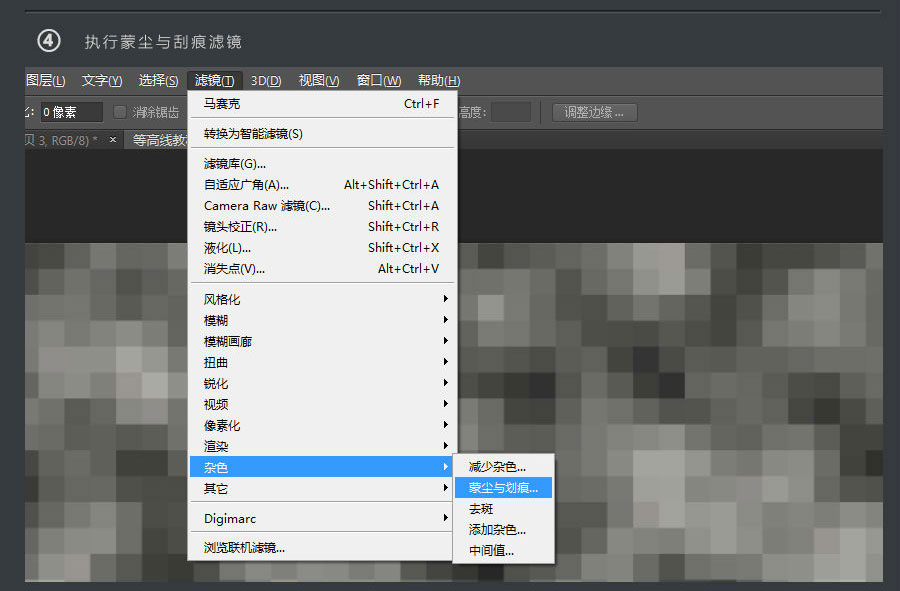Open the 帮助(H) menu

coord(439,80)
